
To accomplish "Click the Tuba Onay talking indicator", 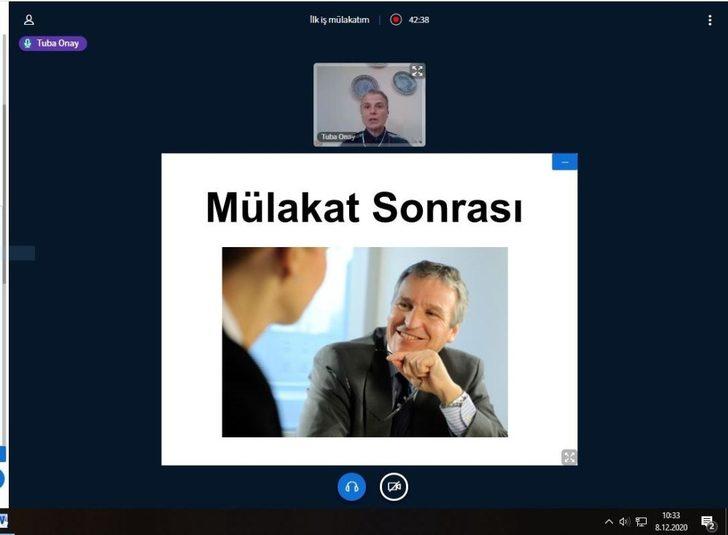I will (53, 44).
